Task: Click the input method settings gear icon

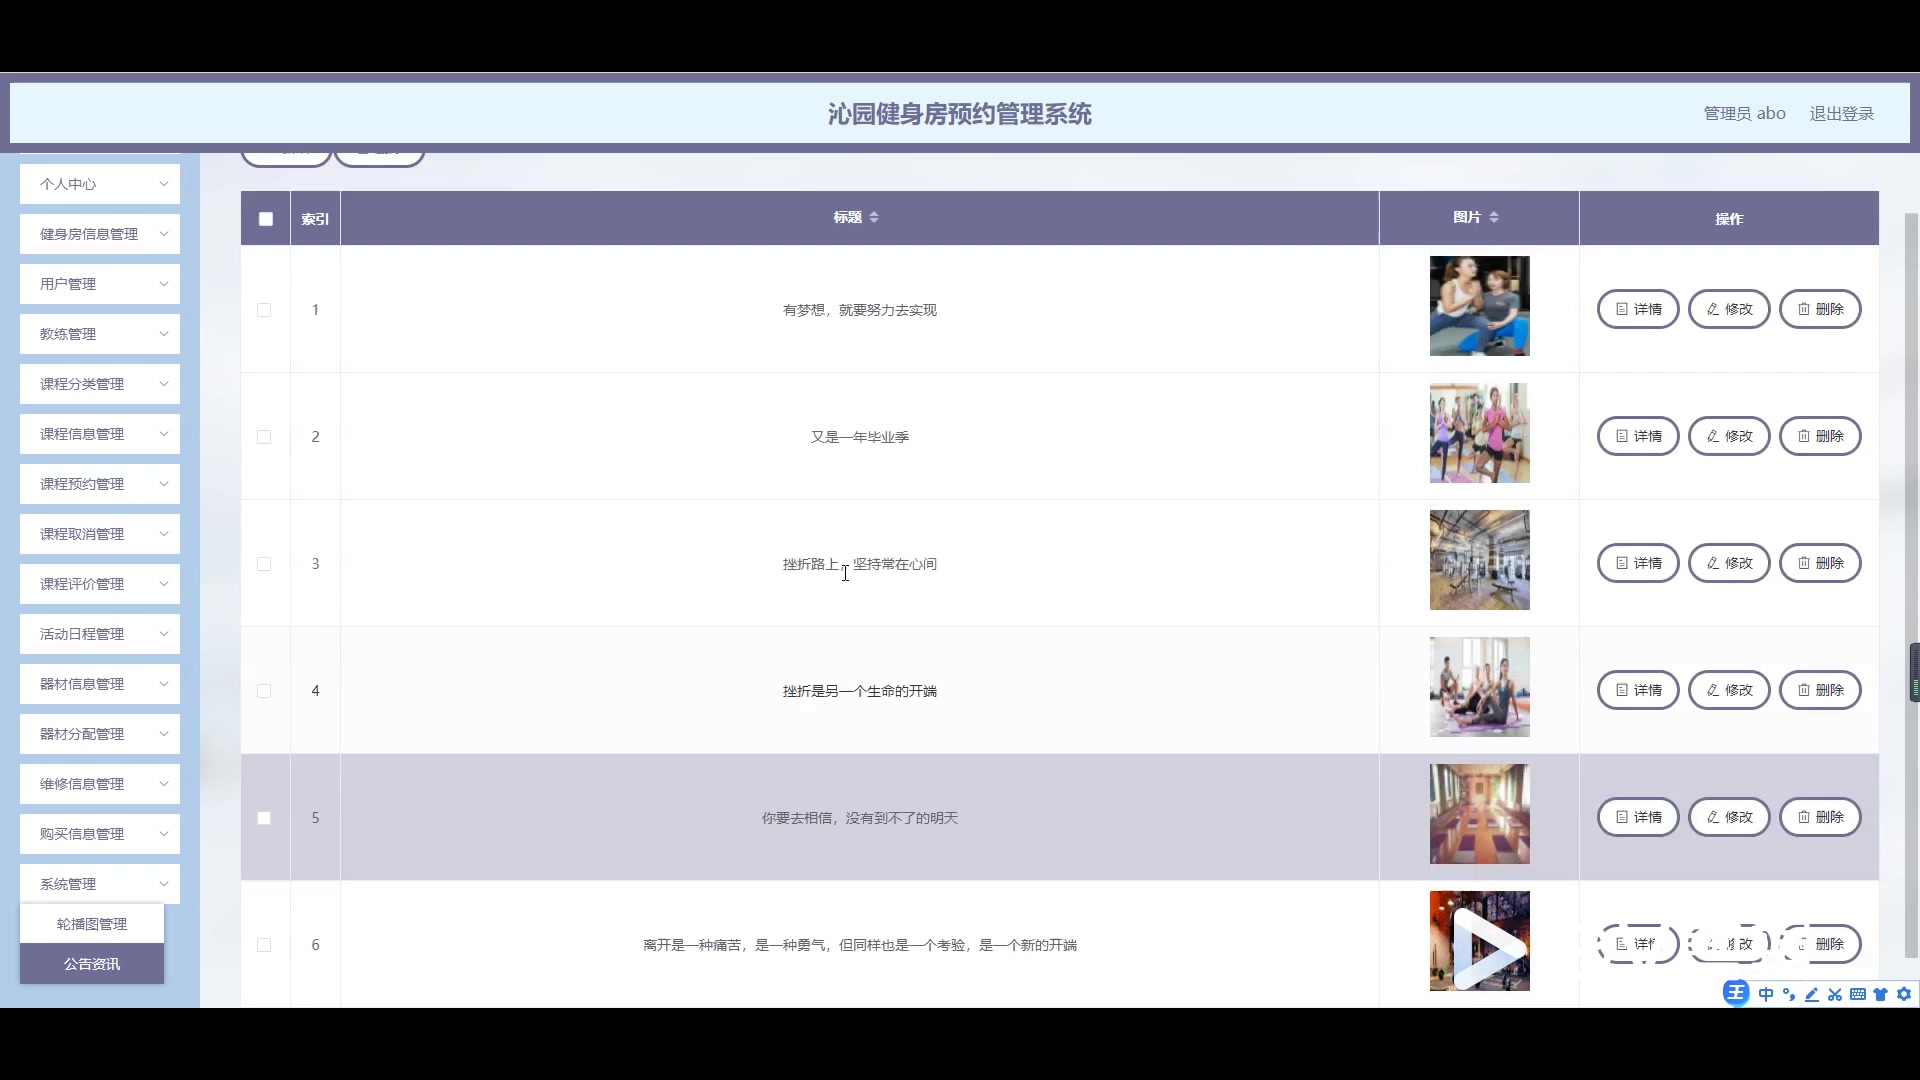Action: point(1905,994)
